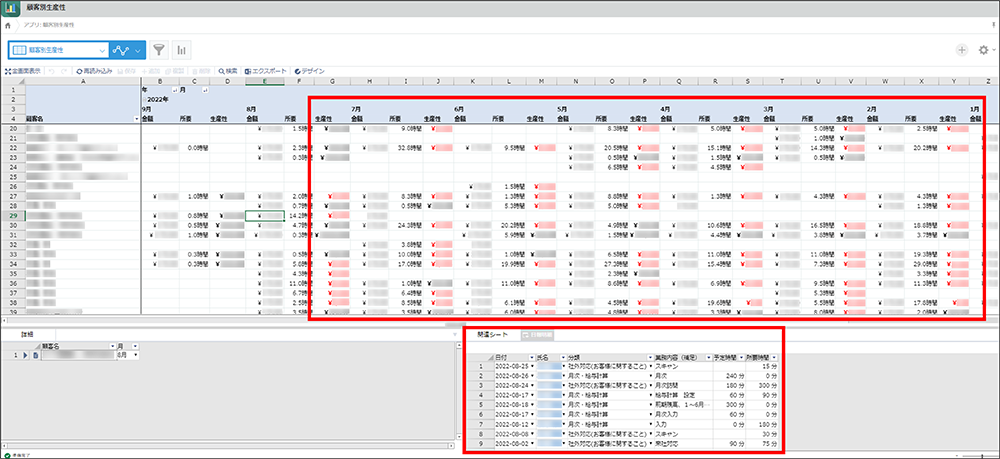Expand the chevron beside settings gear
Viewport: 1000px width, 459px height.
coord(994,50)
